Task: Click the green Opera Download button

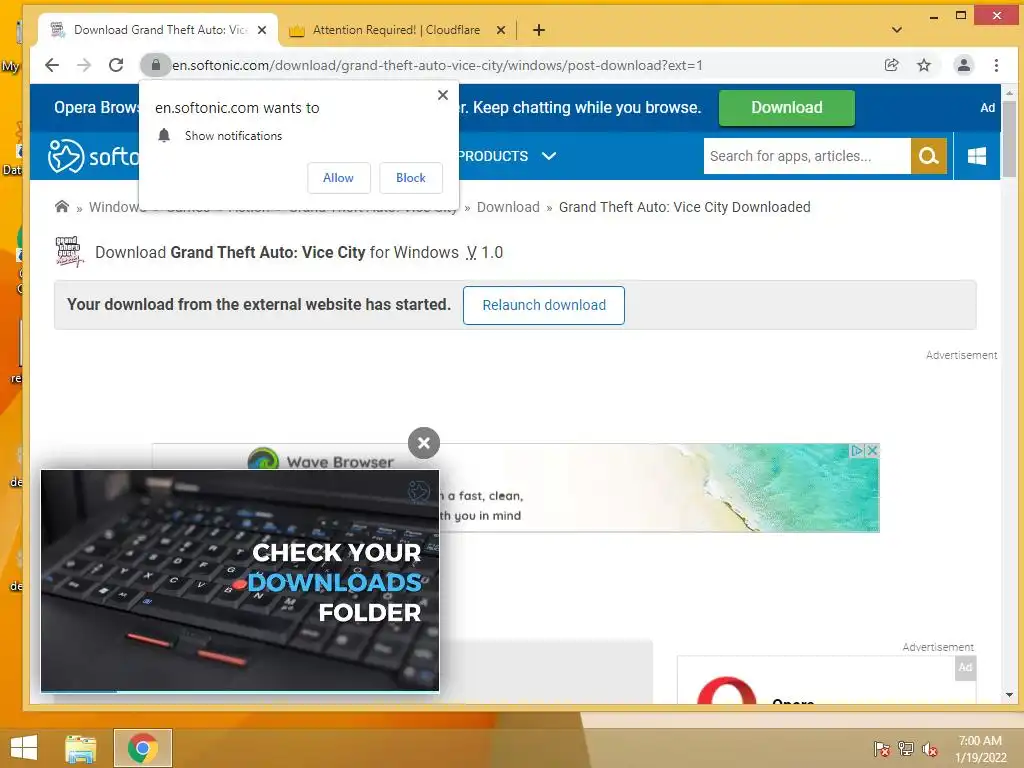Action: coord(786,108)
